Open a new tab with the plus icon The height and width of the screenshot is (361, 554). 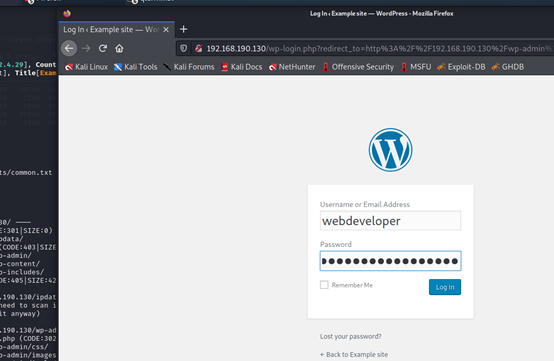pos(183,29)
